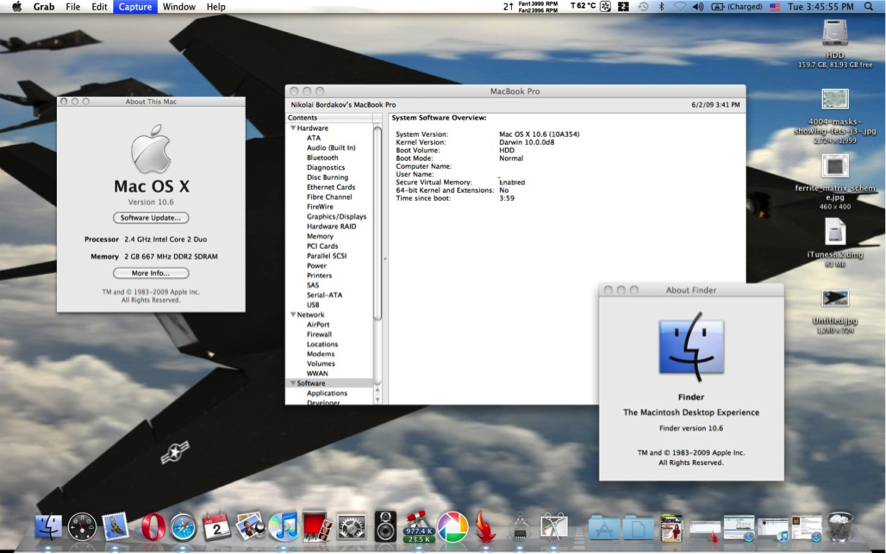Viewport: 886px width, 554px height.
Task: Click the Time Machine menu bar icon
Action: click(643, 7)
